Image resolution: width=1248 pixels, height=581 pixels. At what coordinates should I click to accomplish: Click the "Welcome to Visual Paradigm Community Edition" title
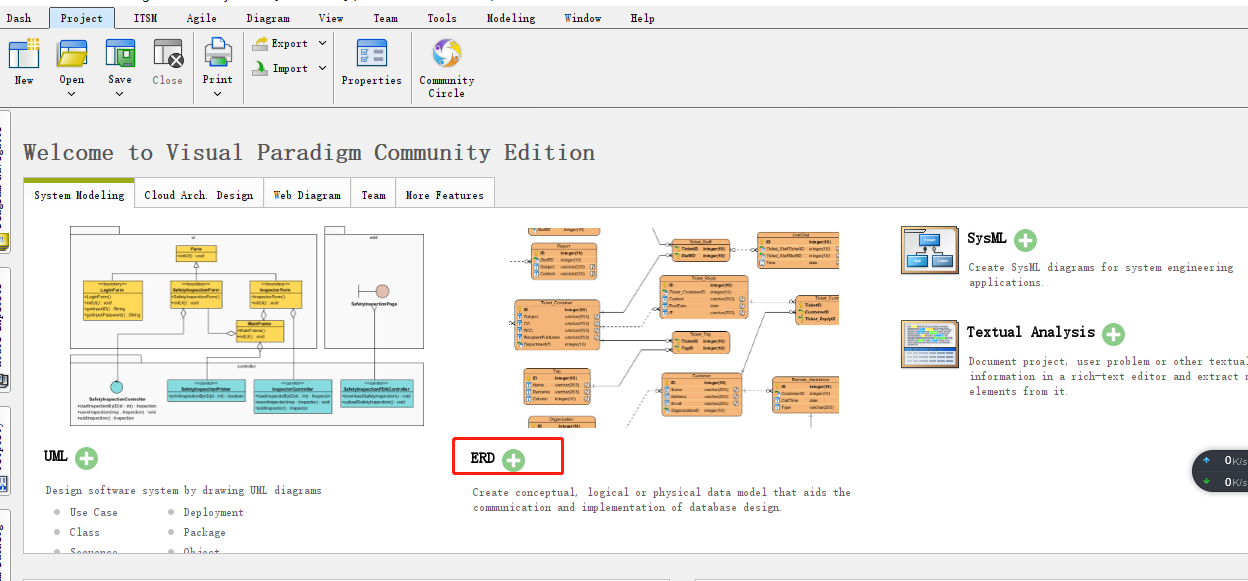(309, 152)
